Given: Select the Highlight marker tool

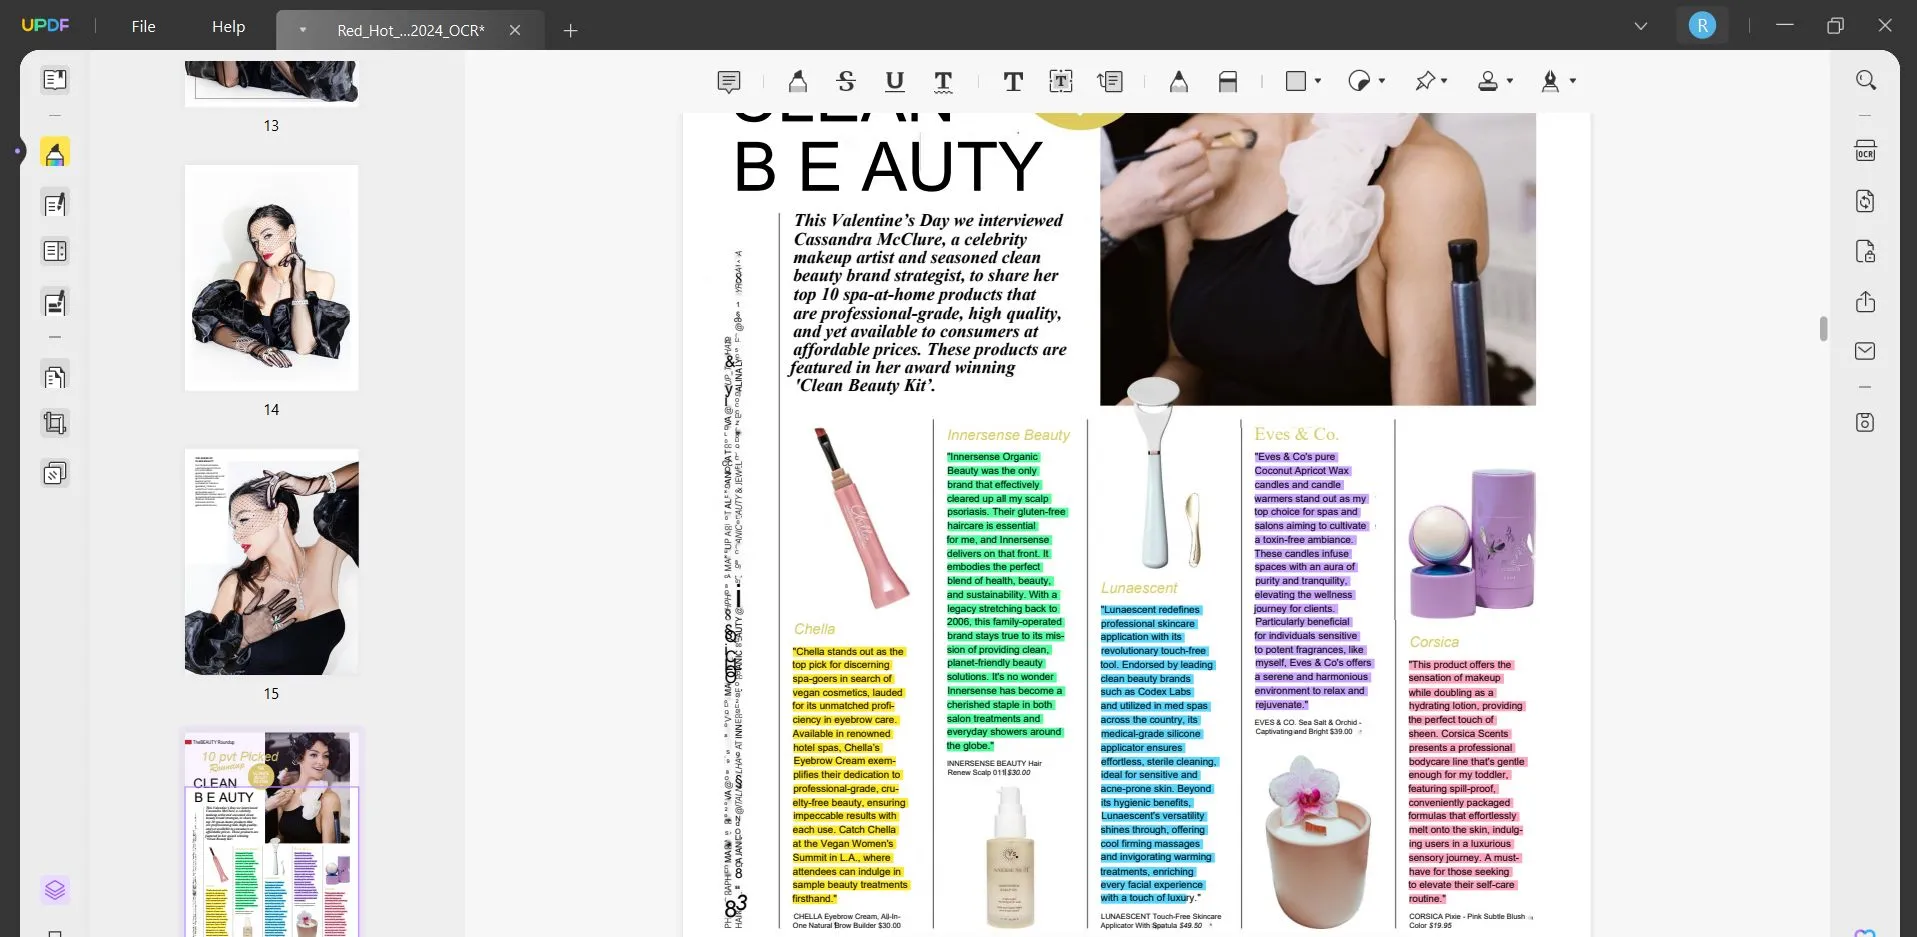Looking at the screenshot, I should [797, 82].
